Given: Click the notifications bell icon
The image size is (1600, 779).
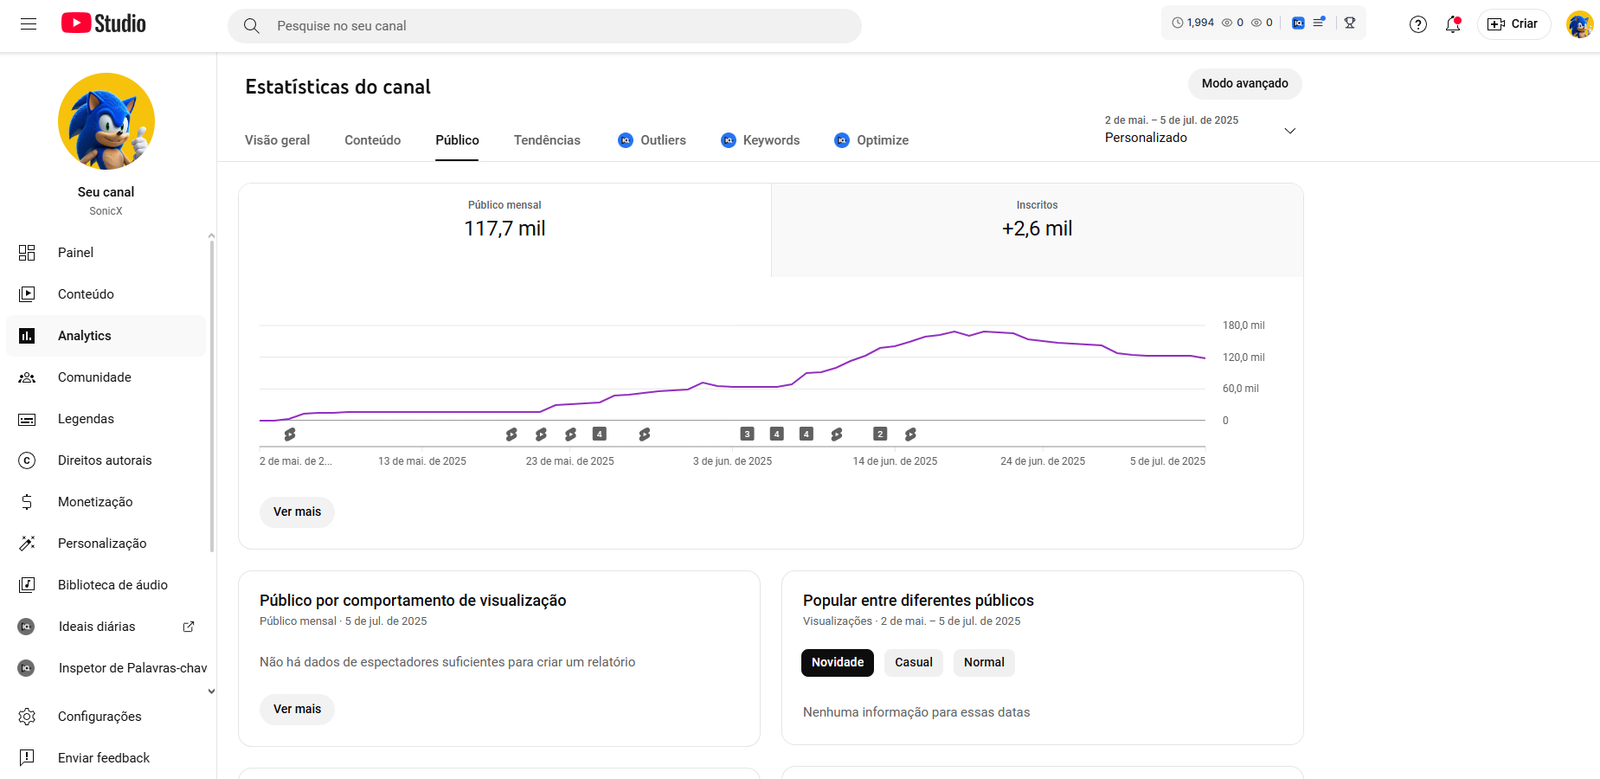Looking at the screenshot, I should click(x=1452, y=24).
